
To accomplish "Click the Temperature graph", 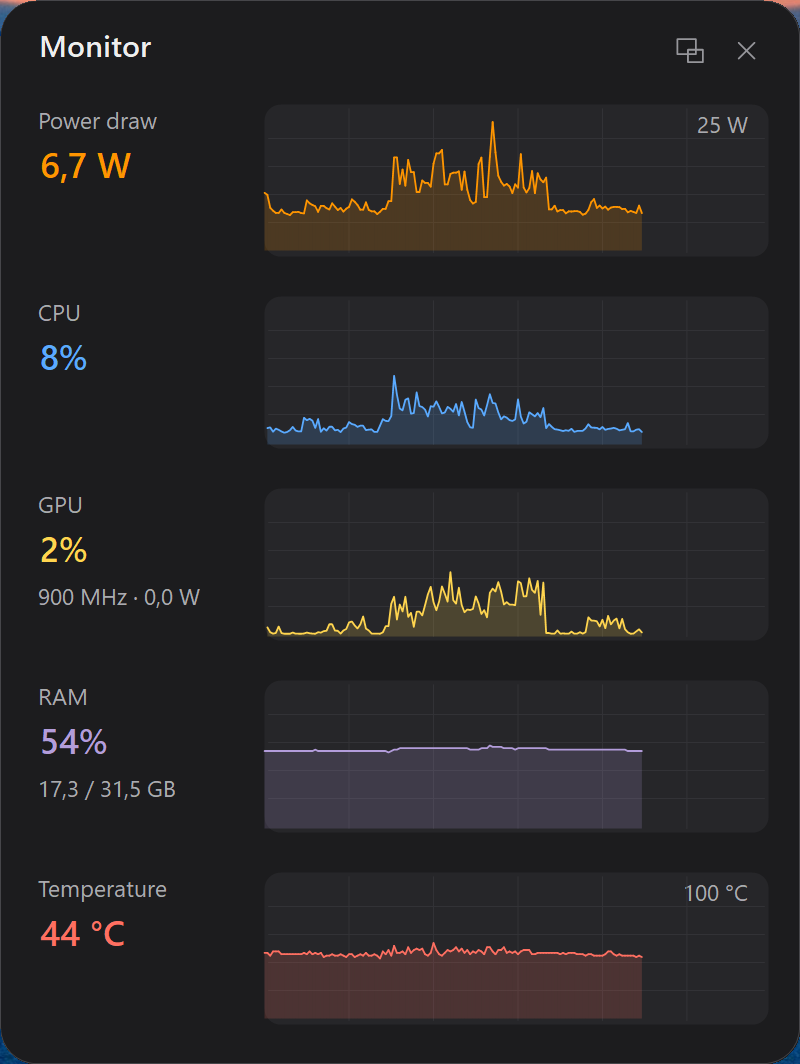I will 516,948.
